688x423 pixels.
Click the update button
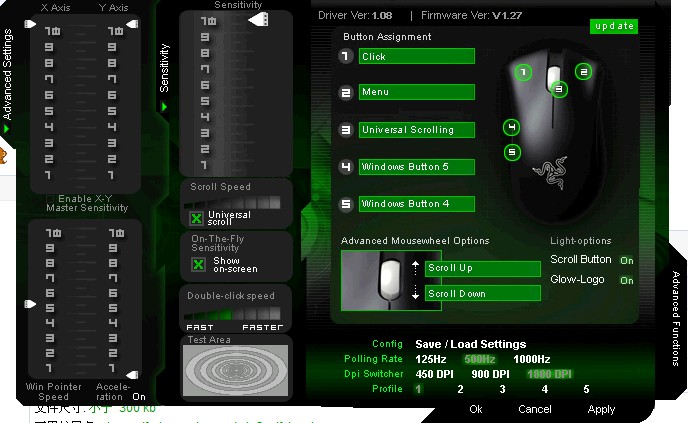[613, 26]
